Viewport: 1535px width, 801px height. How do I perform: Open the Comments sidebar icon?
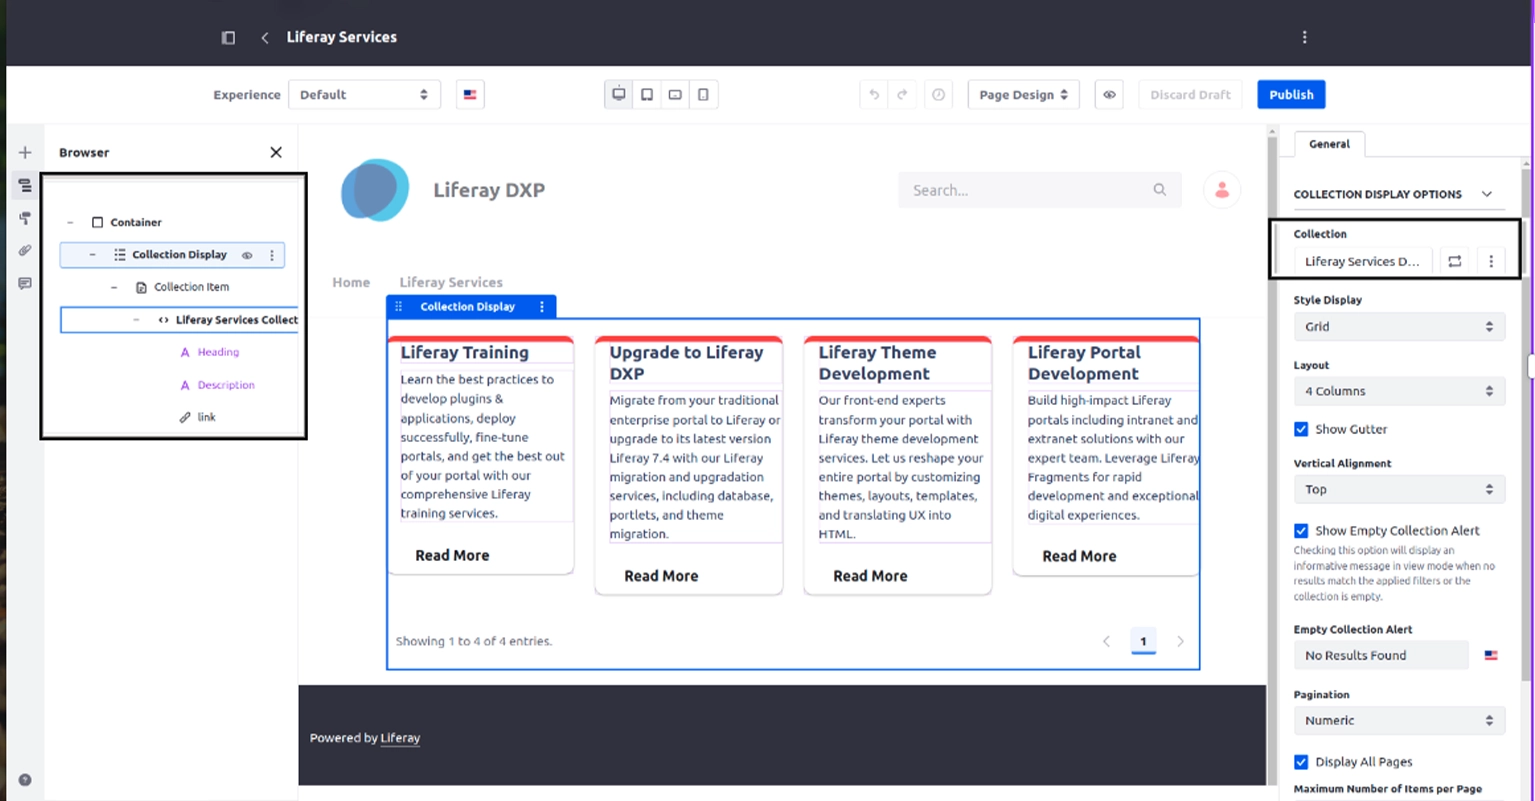point(25,284)
